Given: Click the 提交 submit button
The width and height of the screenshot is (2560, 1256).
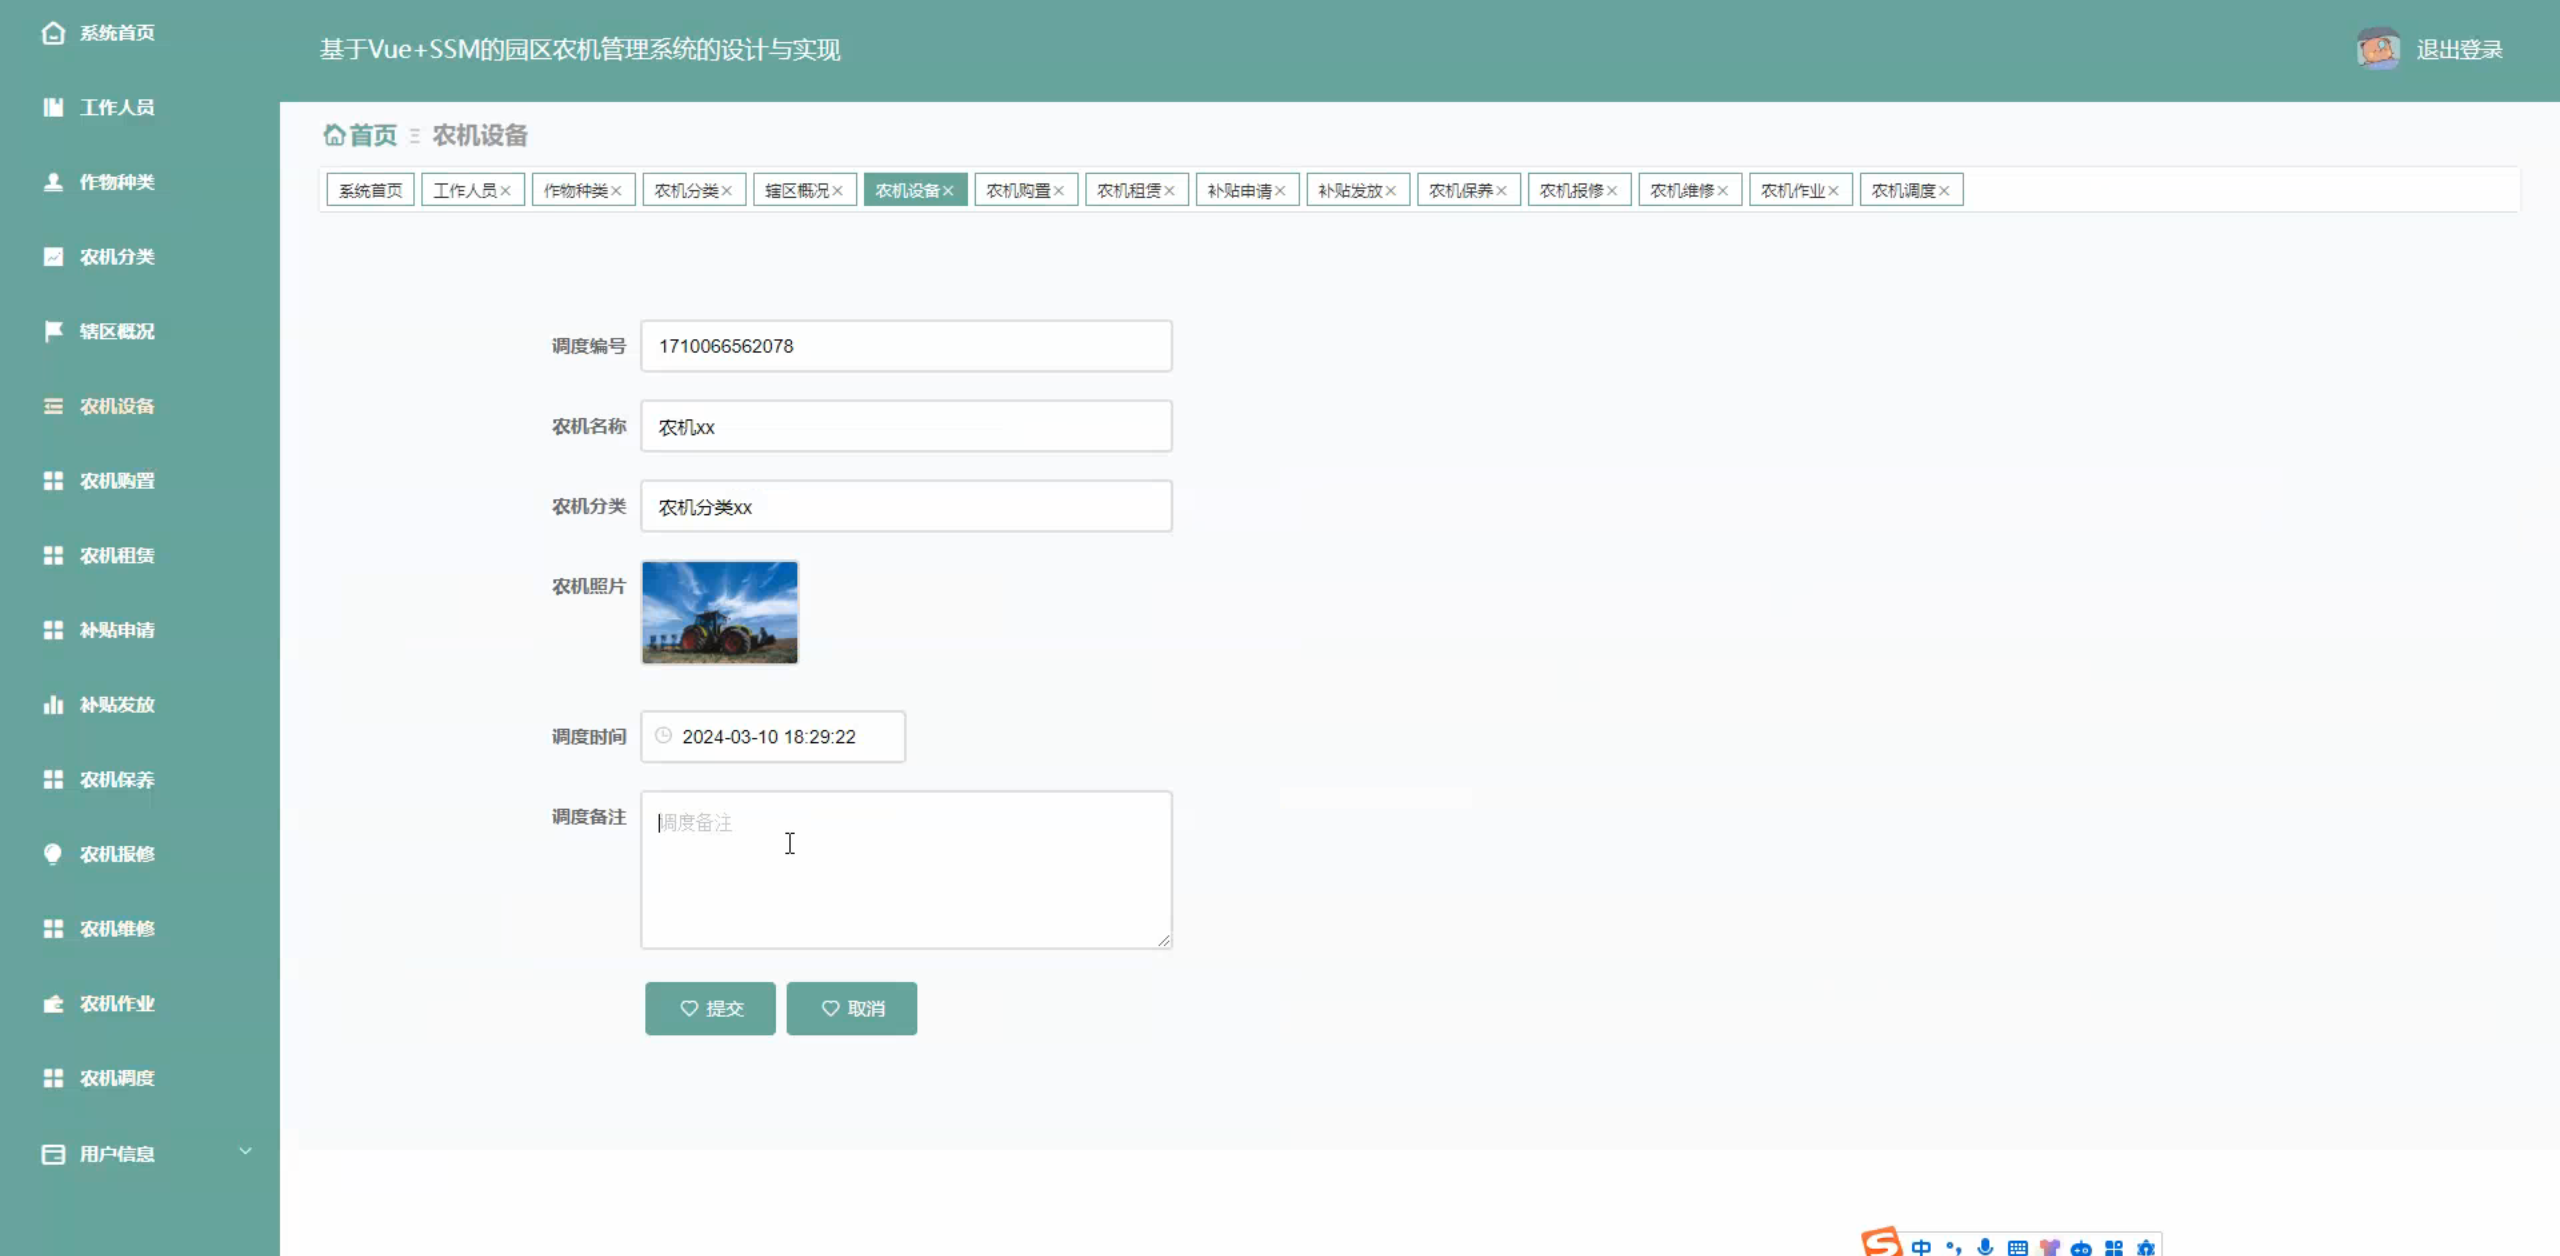Looking at the screenshot, I should (710, 1008).
